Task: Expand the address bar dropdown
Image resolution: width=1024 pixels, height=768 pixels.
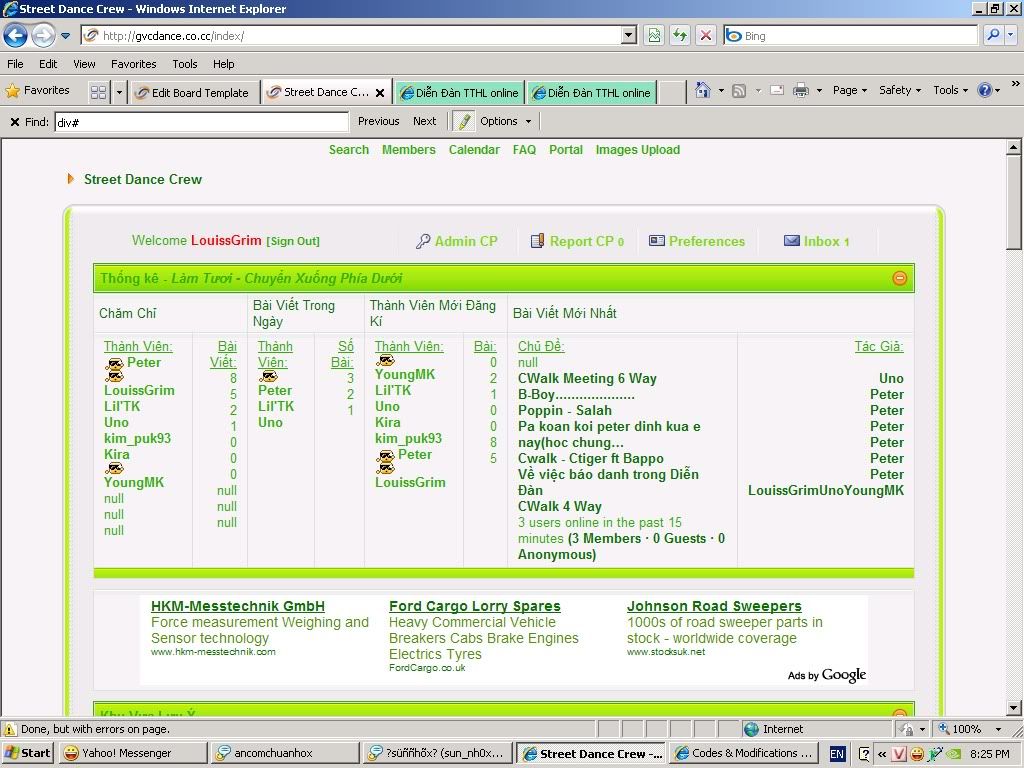Action: pos(628,35)
